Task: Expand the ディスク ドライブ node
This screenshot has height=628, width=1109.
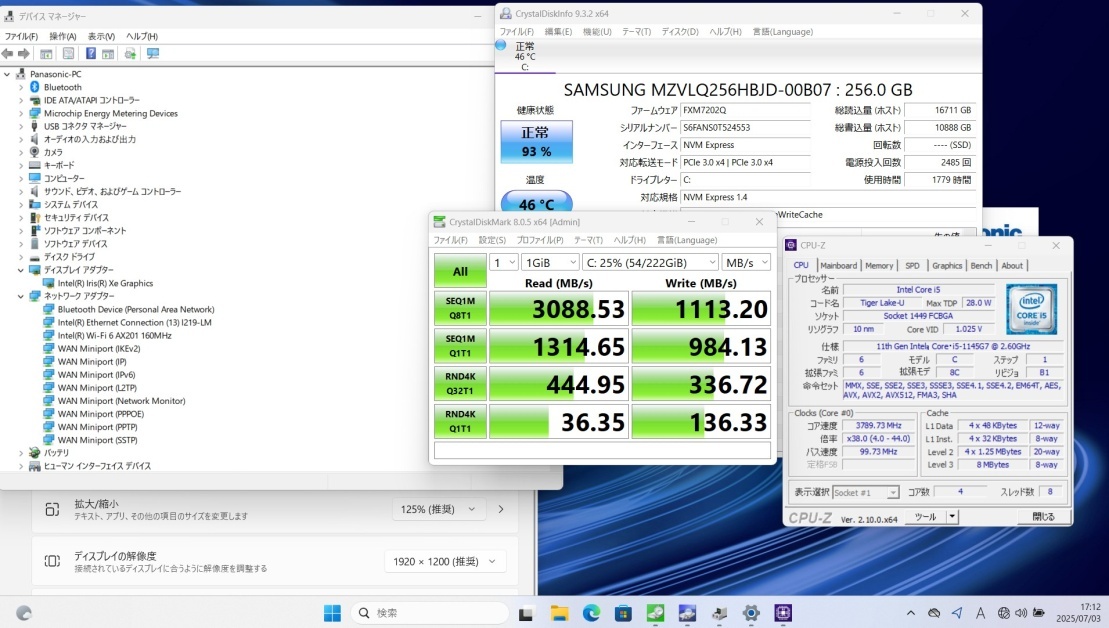Action: [x=21, y=257]
